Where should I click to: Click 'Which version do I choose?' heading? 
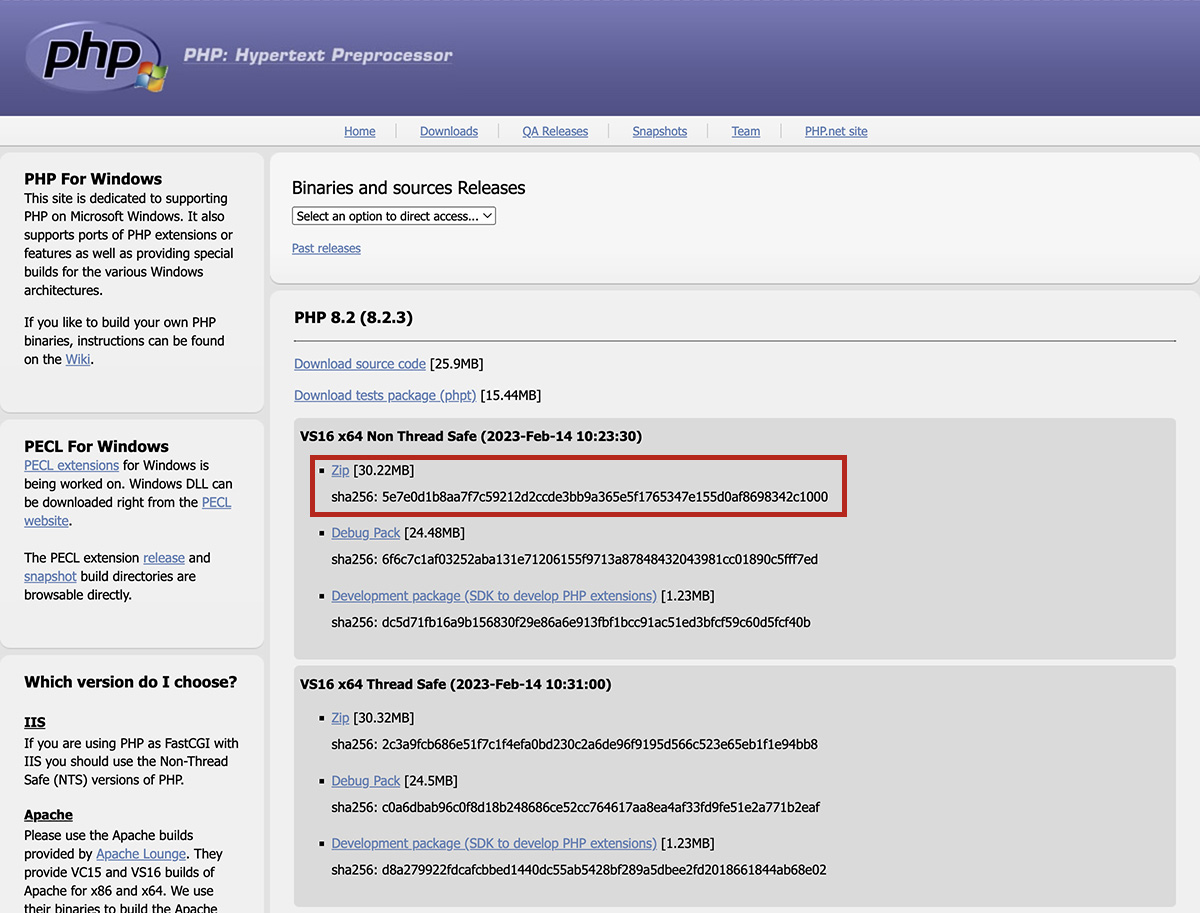130,682
